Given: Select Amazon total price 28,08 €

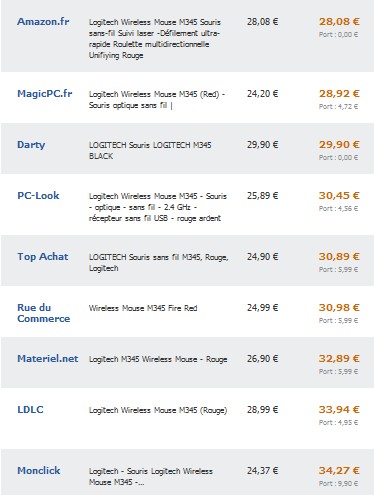Looking at the screenshot, I should pos(339,22).
